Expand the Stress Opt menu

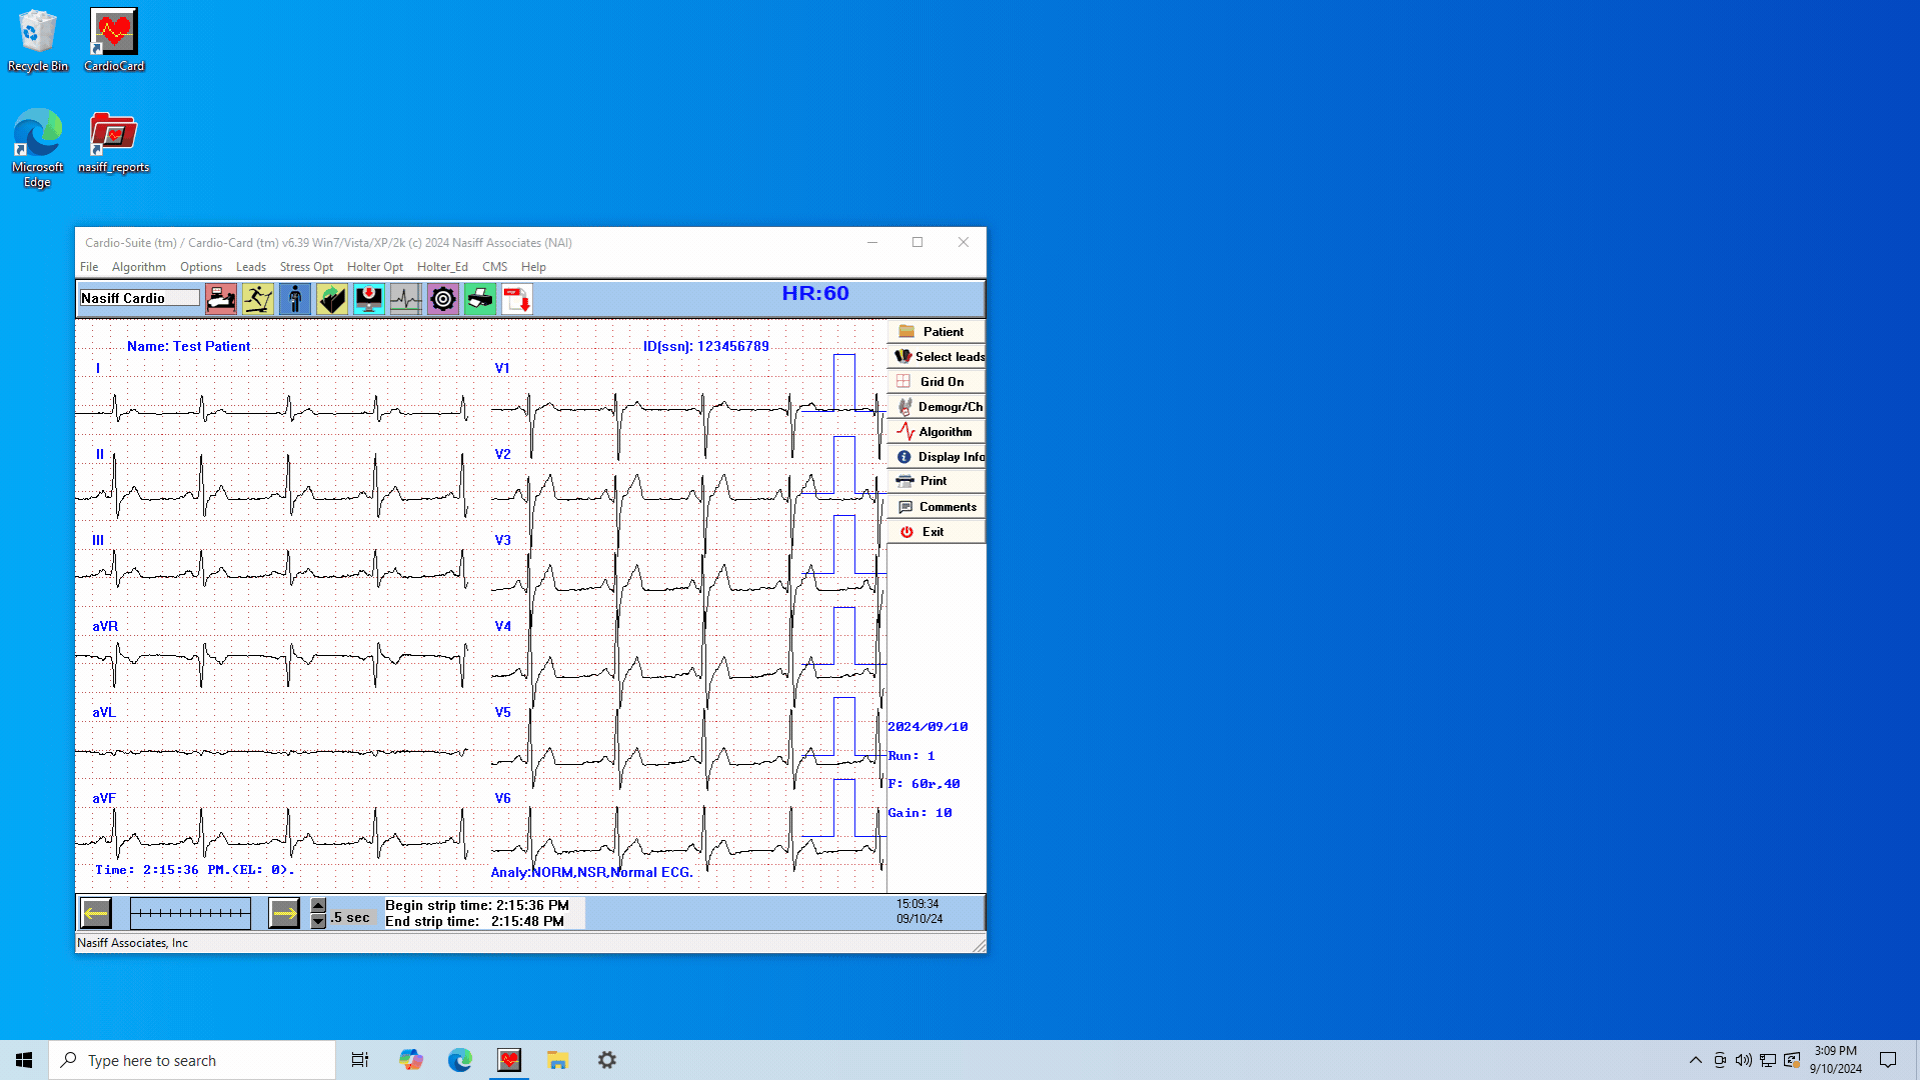[x=305, y=266]
